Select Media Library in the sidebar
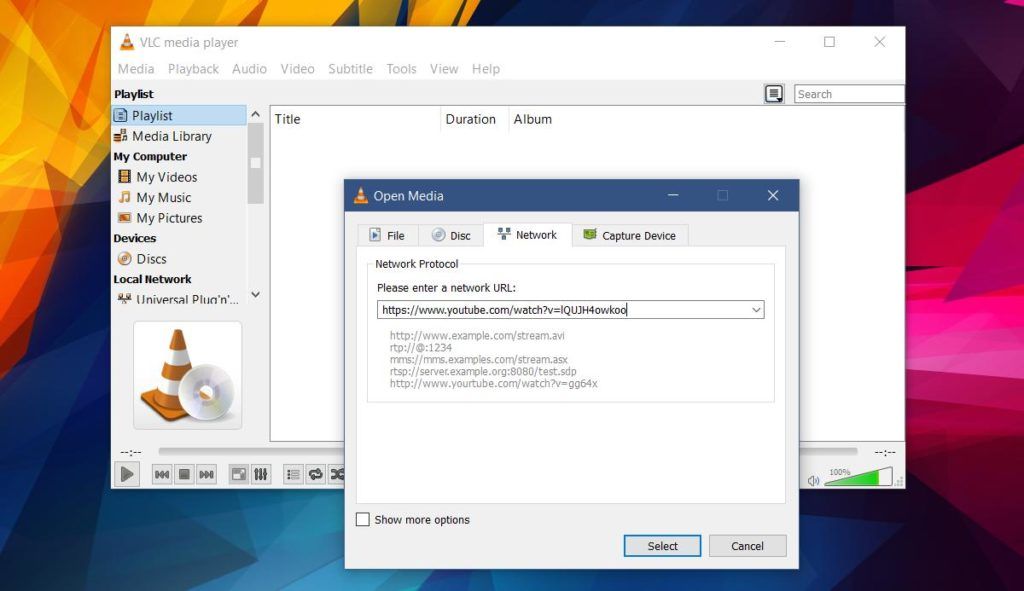 [x=171, y=136]
